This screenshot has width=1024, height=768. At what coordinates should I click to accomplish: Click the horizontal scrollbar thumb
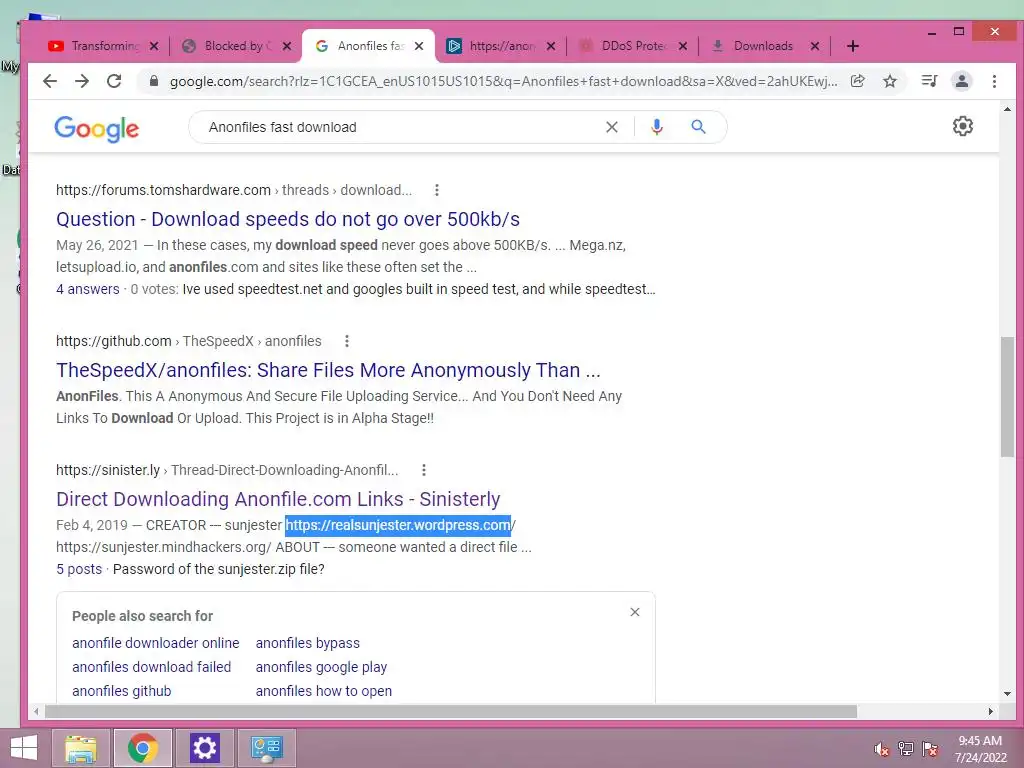coord(451,711)
